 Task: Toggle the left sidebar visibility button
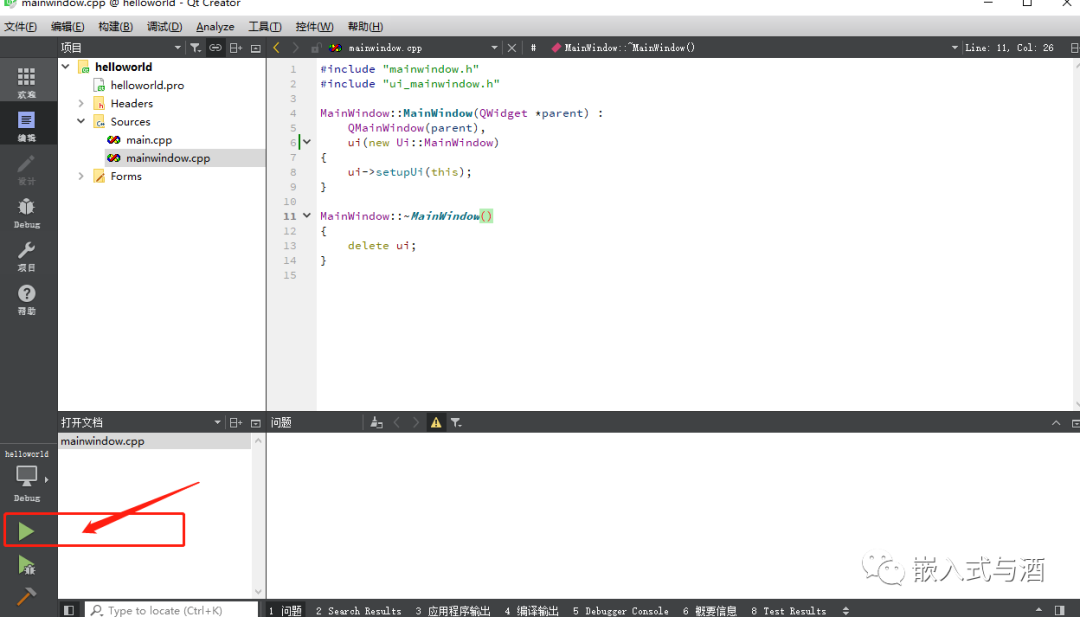69,610
